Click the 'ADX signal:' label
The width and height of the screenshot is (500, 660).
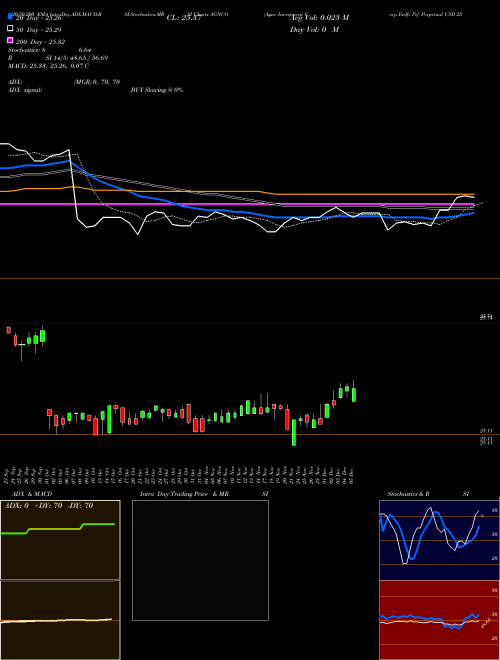point(25,90)
